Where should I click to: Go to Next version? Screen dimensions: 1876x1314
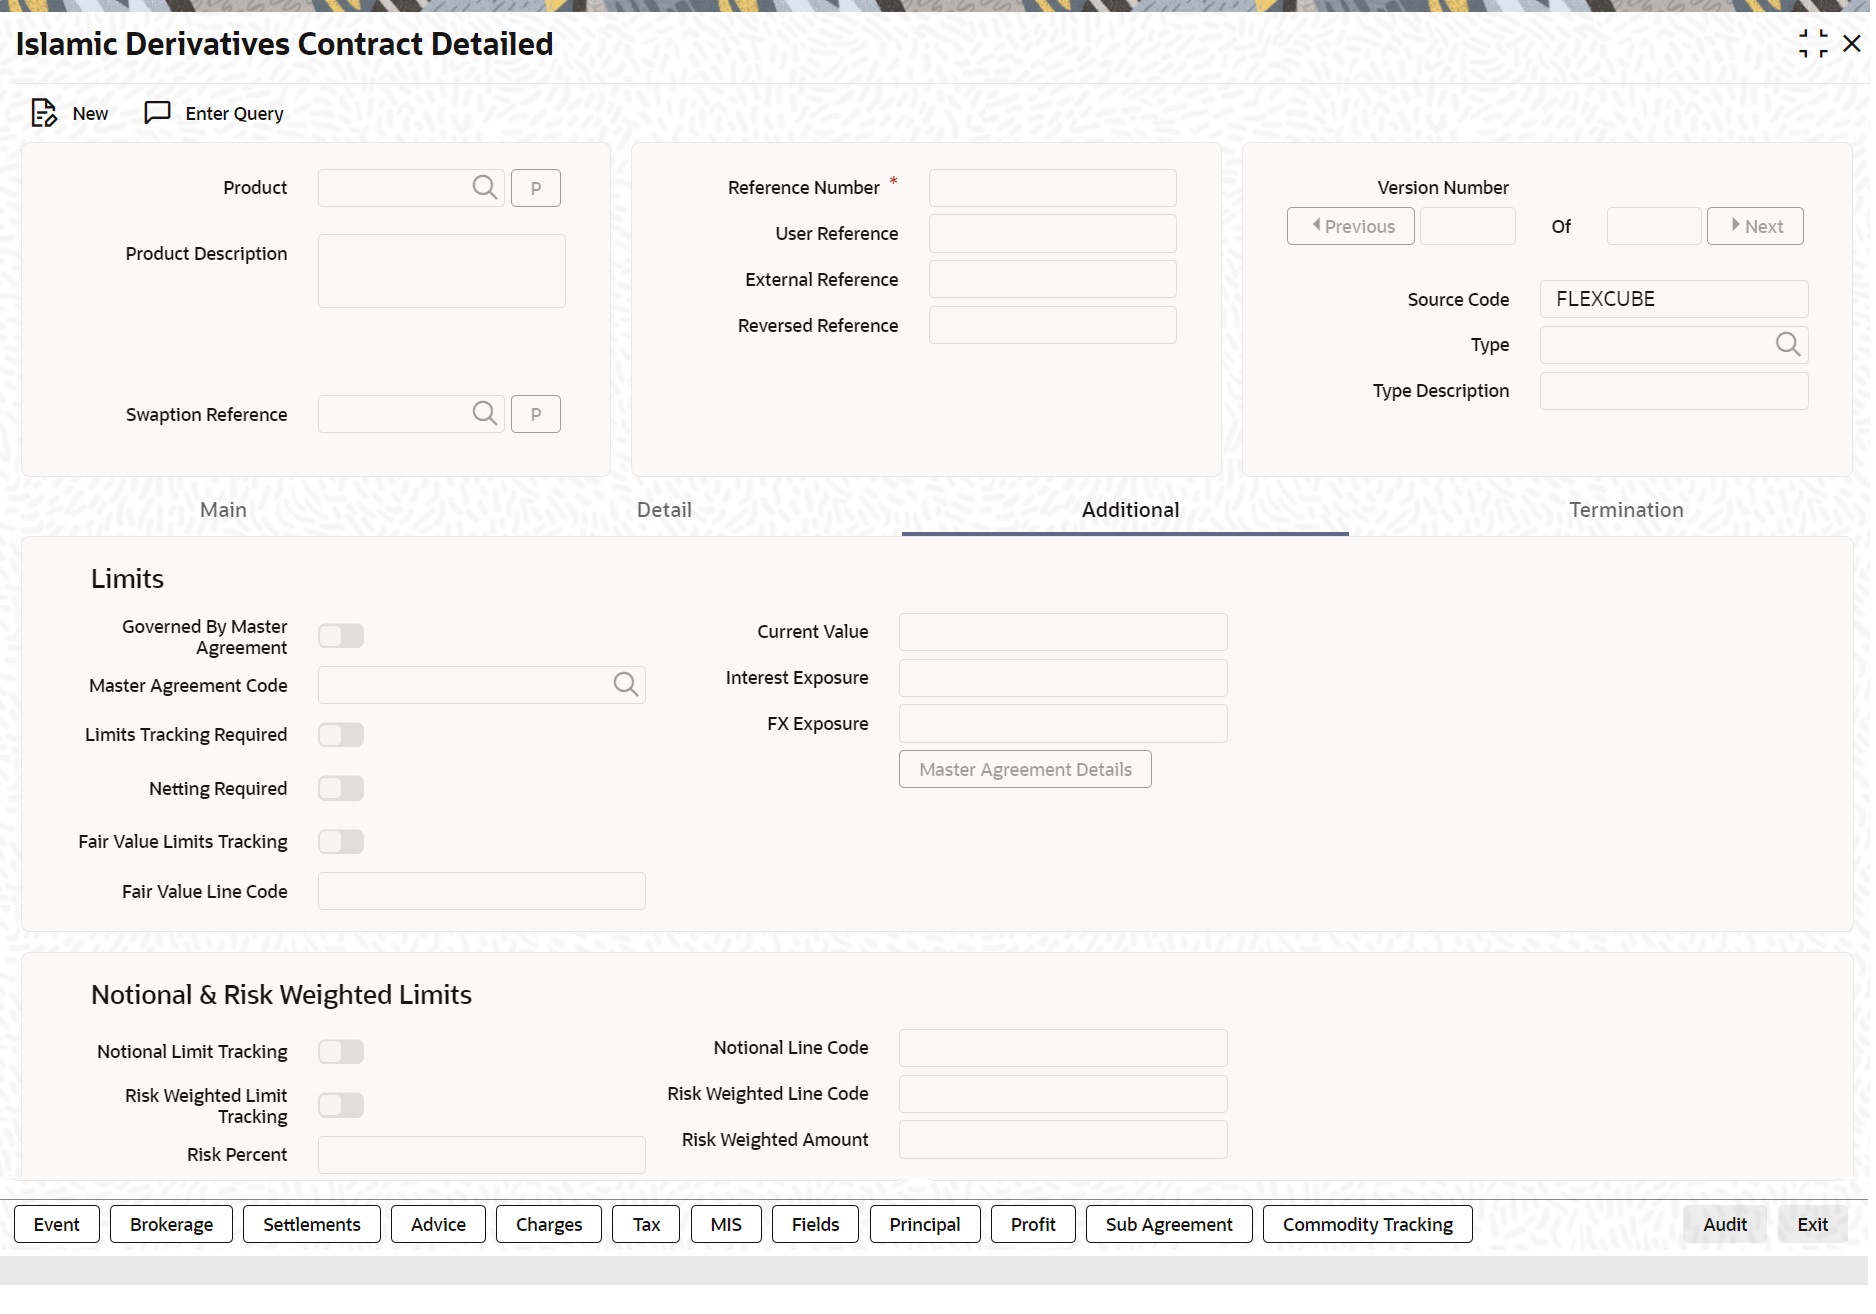click(x=1755, y=226)
